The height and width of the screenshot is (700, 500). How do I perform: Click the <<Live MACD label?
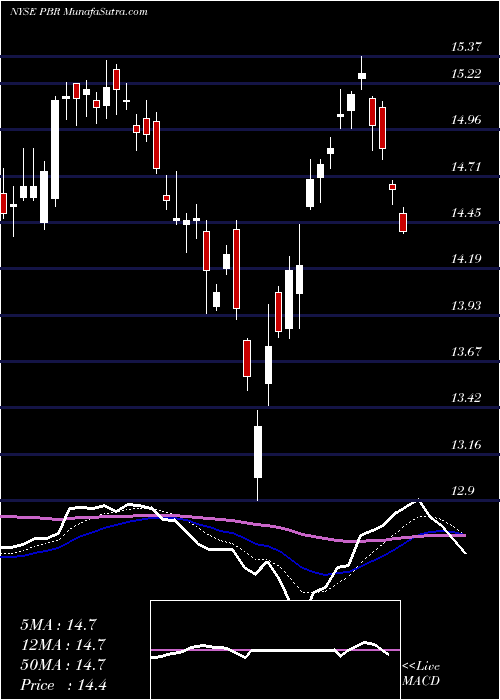(x=421, y=674)
